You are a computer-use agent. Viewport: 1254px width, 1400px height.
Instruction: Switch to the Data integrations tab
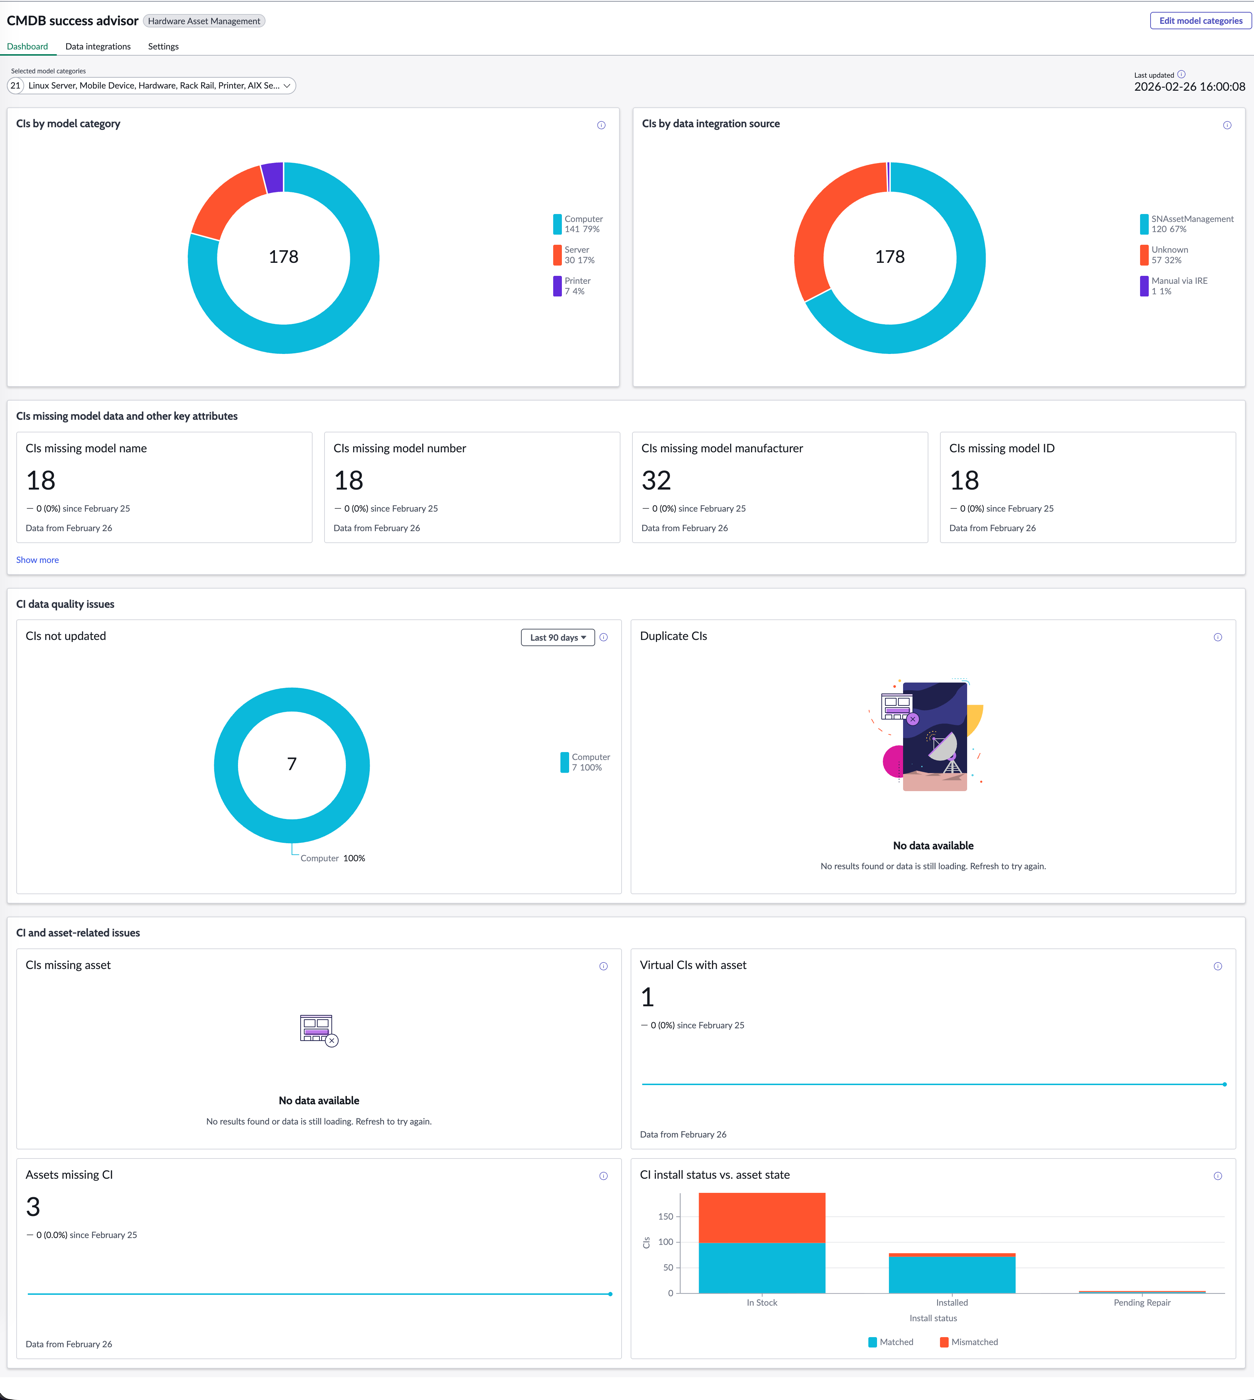[98, 46]
